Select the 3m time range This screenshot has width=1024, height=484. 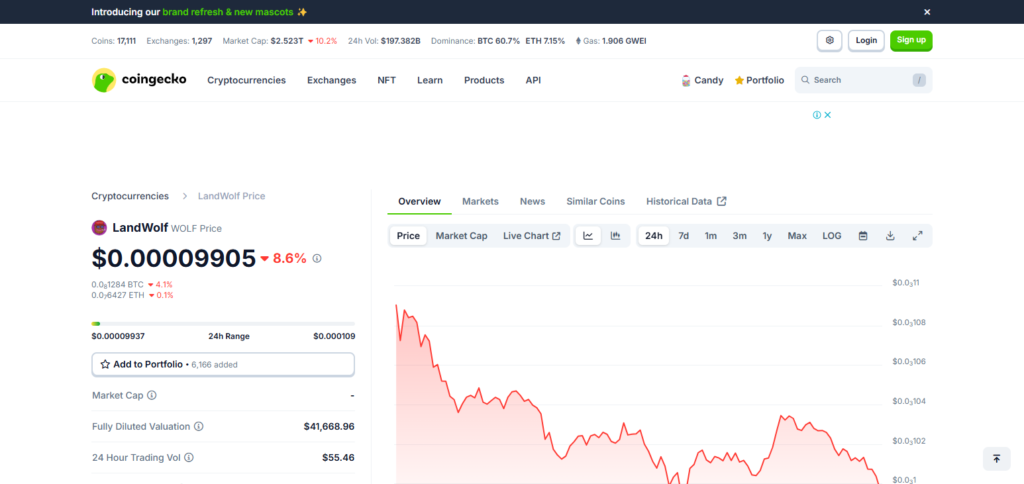pos(739,236)
